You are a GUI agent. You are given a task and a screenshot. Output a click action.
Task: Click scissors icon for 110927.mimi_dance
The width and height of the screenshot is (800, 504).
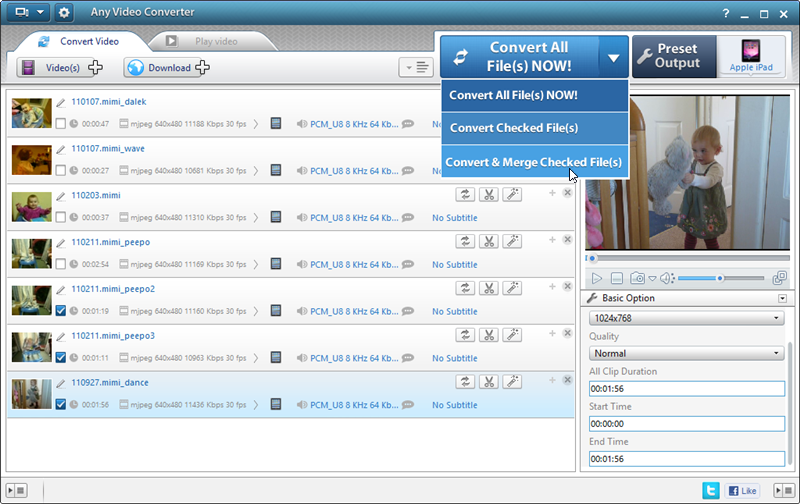[x=489, y=382]
